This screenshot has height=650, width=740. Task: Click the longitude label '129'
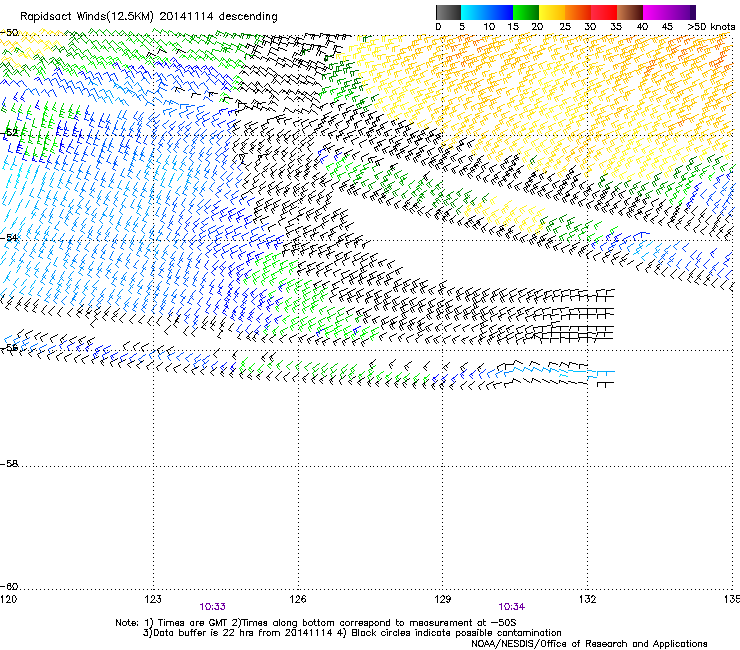point(443,599)
